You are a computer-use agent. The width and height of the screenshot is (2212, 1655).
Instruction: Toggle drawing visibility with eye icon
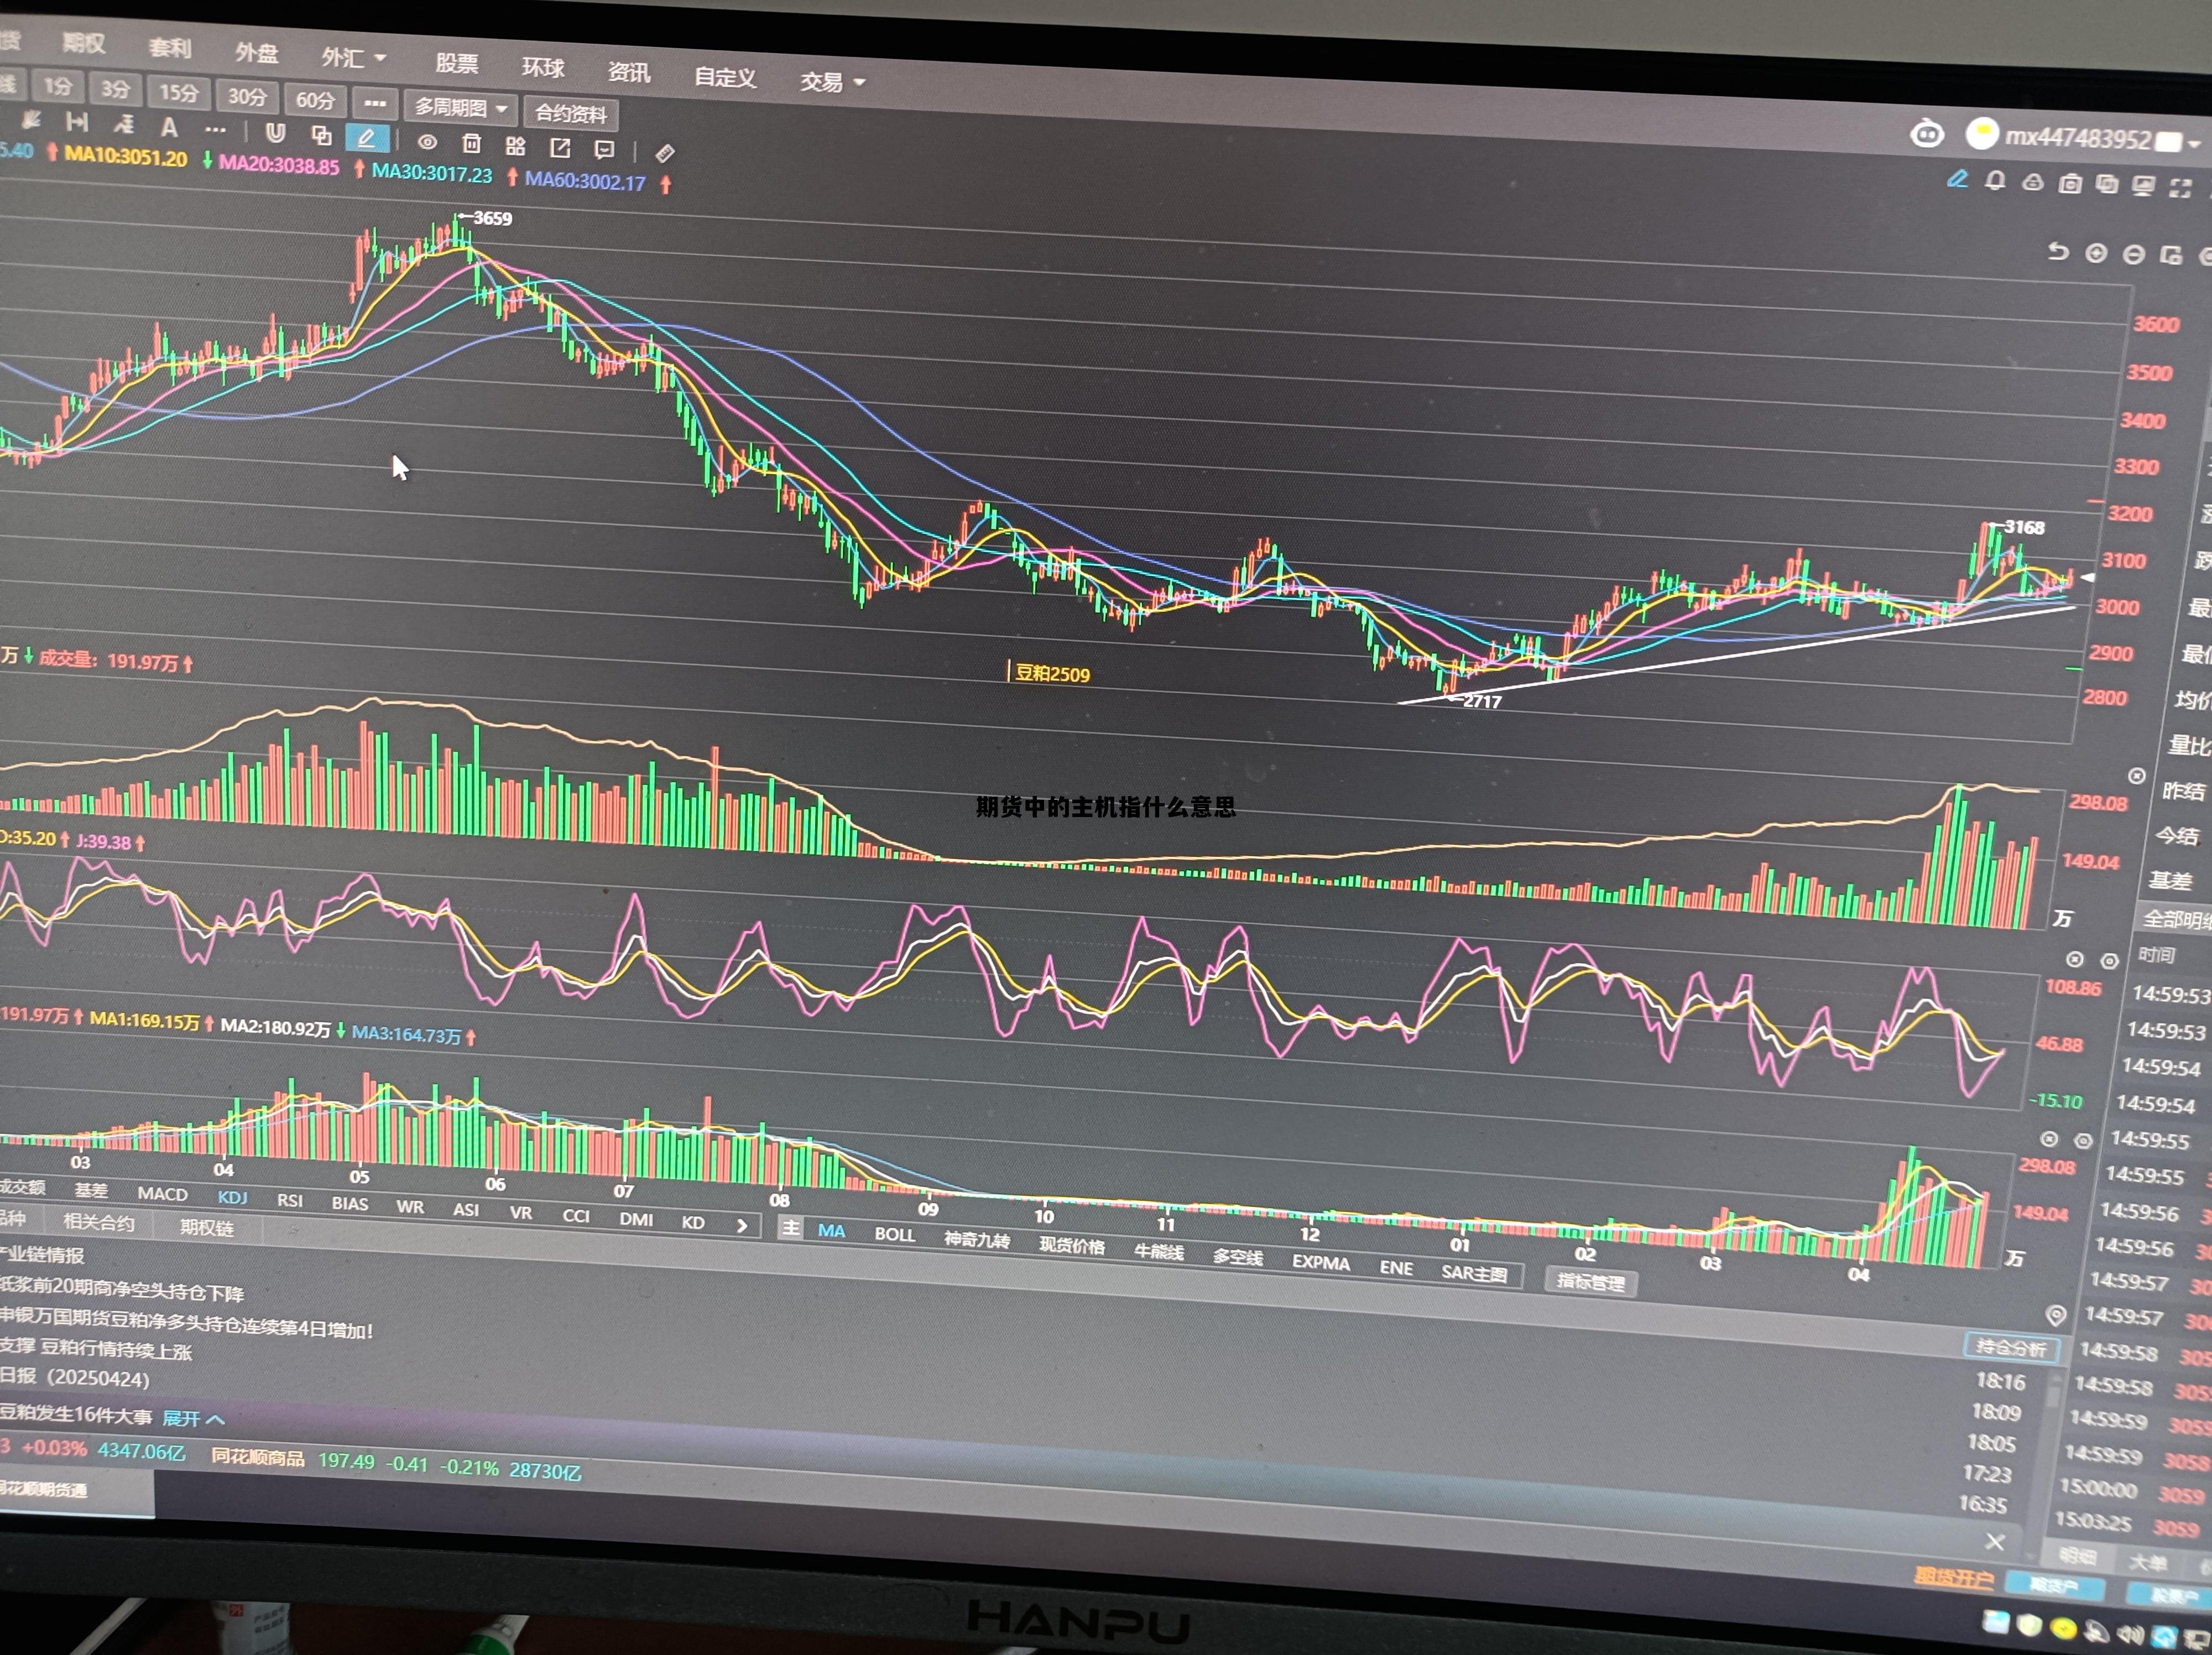427,142
